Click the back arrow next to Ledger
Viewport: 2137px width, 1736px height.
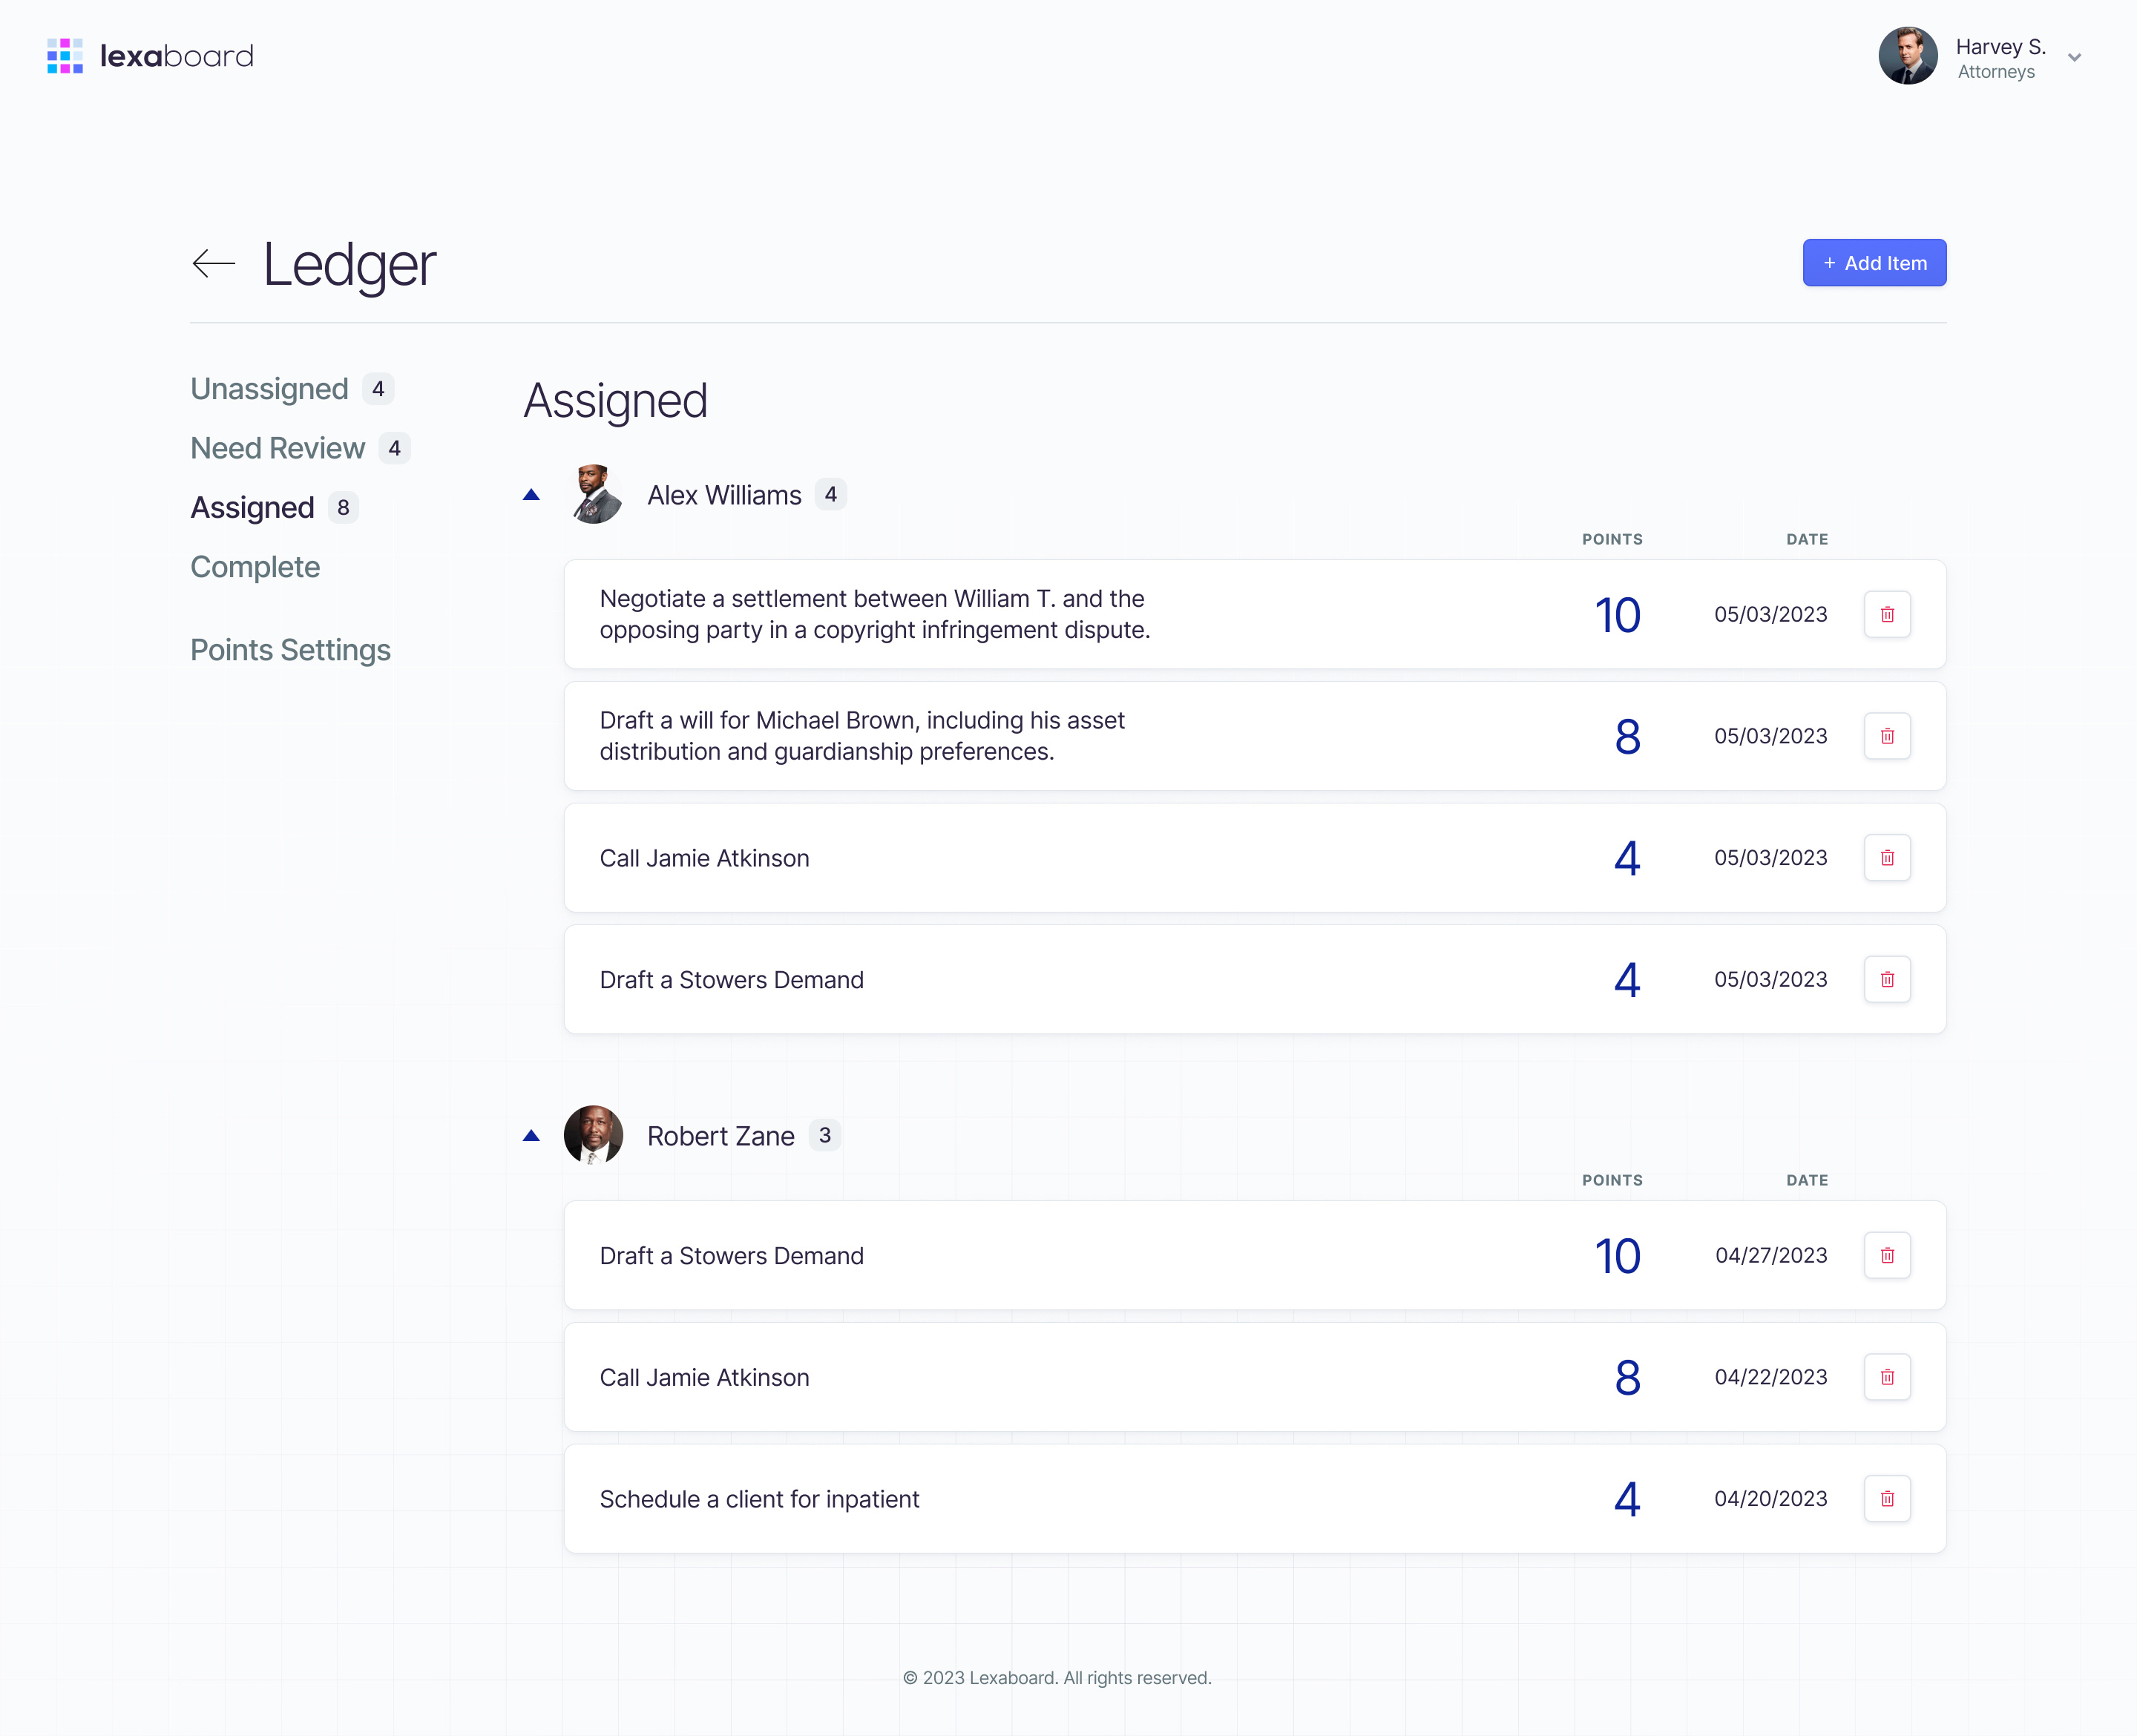pyautogui.click(x=213, y=263)
